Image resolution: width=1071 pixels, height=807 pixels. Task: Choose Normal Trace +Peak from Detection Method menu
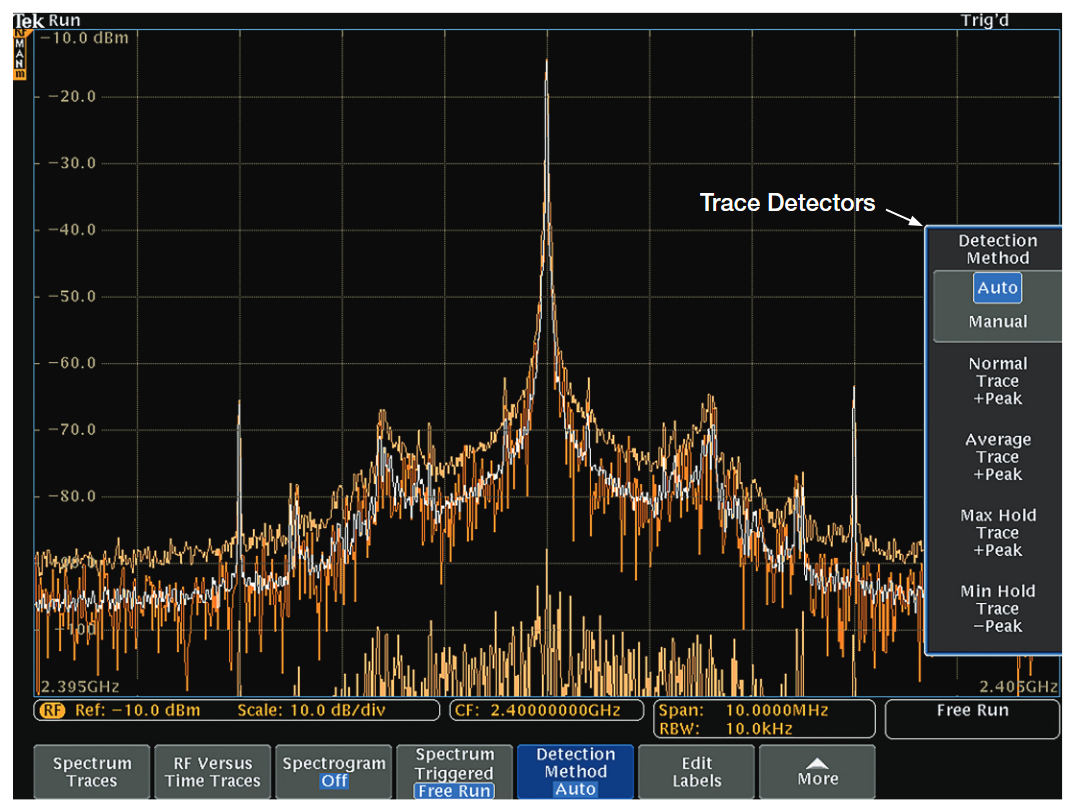(998, 381)
